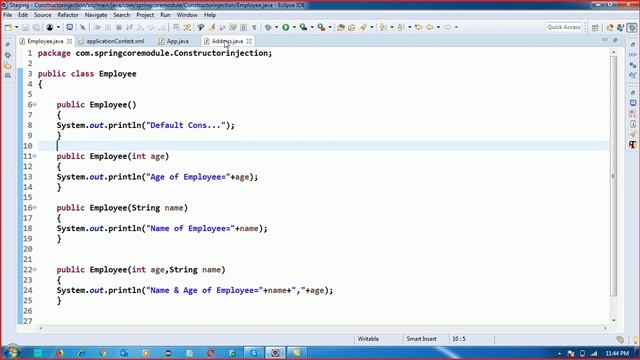Close the Employee.java tab

point(69,41)
